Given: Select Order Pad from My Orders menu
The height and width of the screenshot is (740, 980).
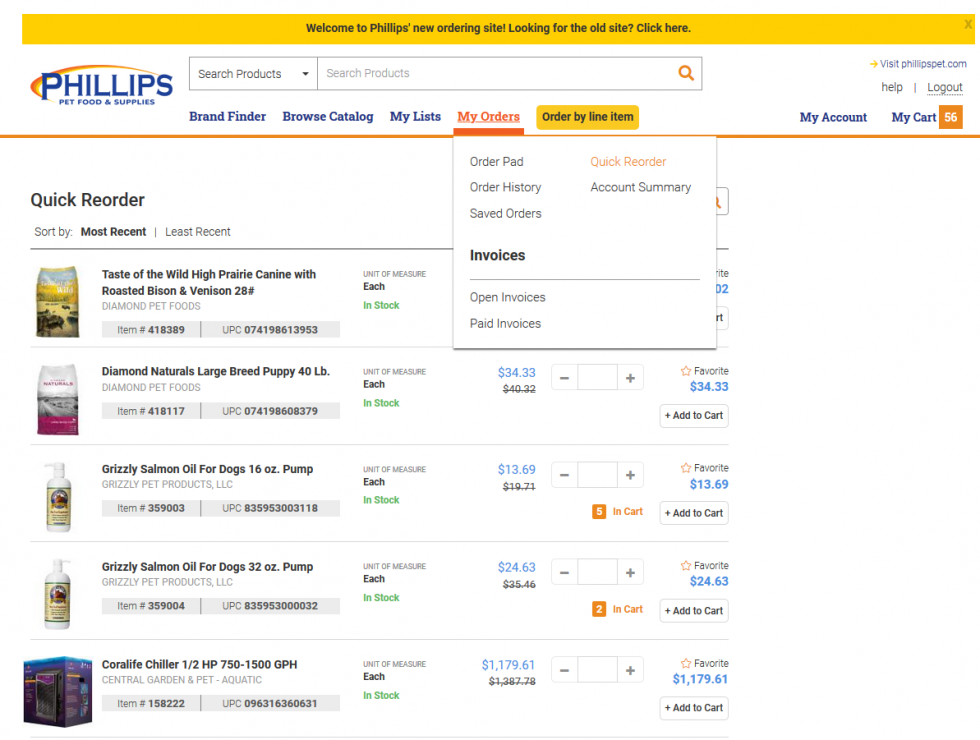Looking at the screenshot, I should point(496,161).
